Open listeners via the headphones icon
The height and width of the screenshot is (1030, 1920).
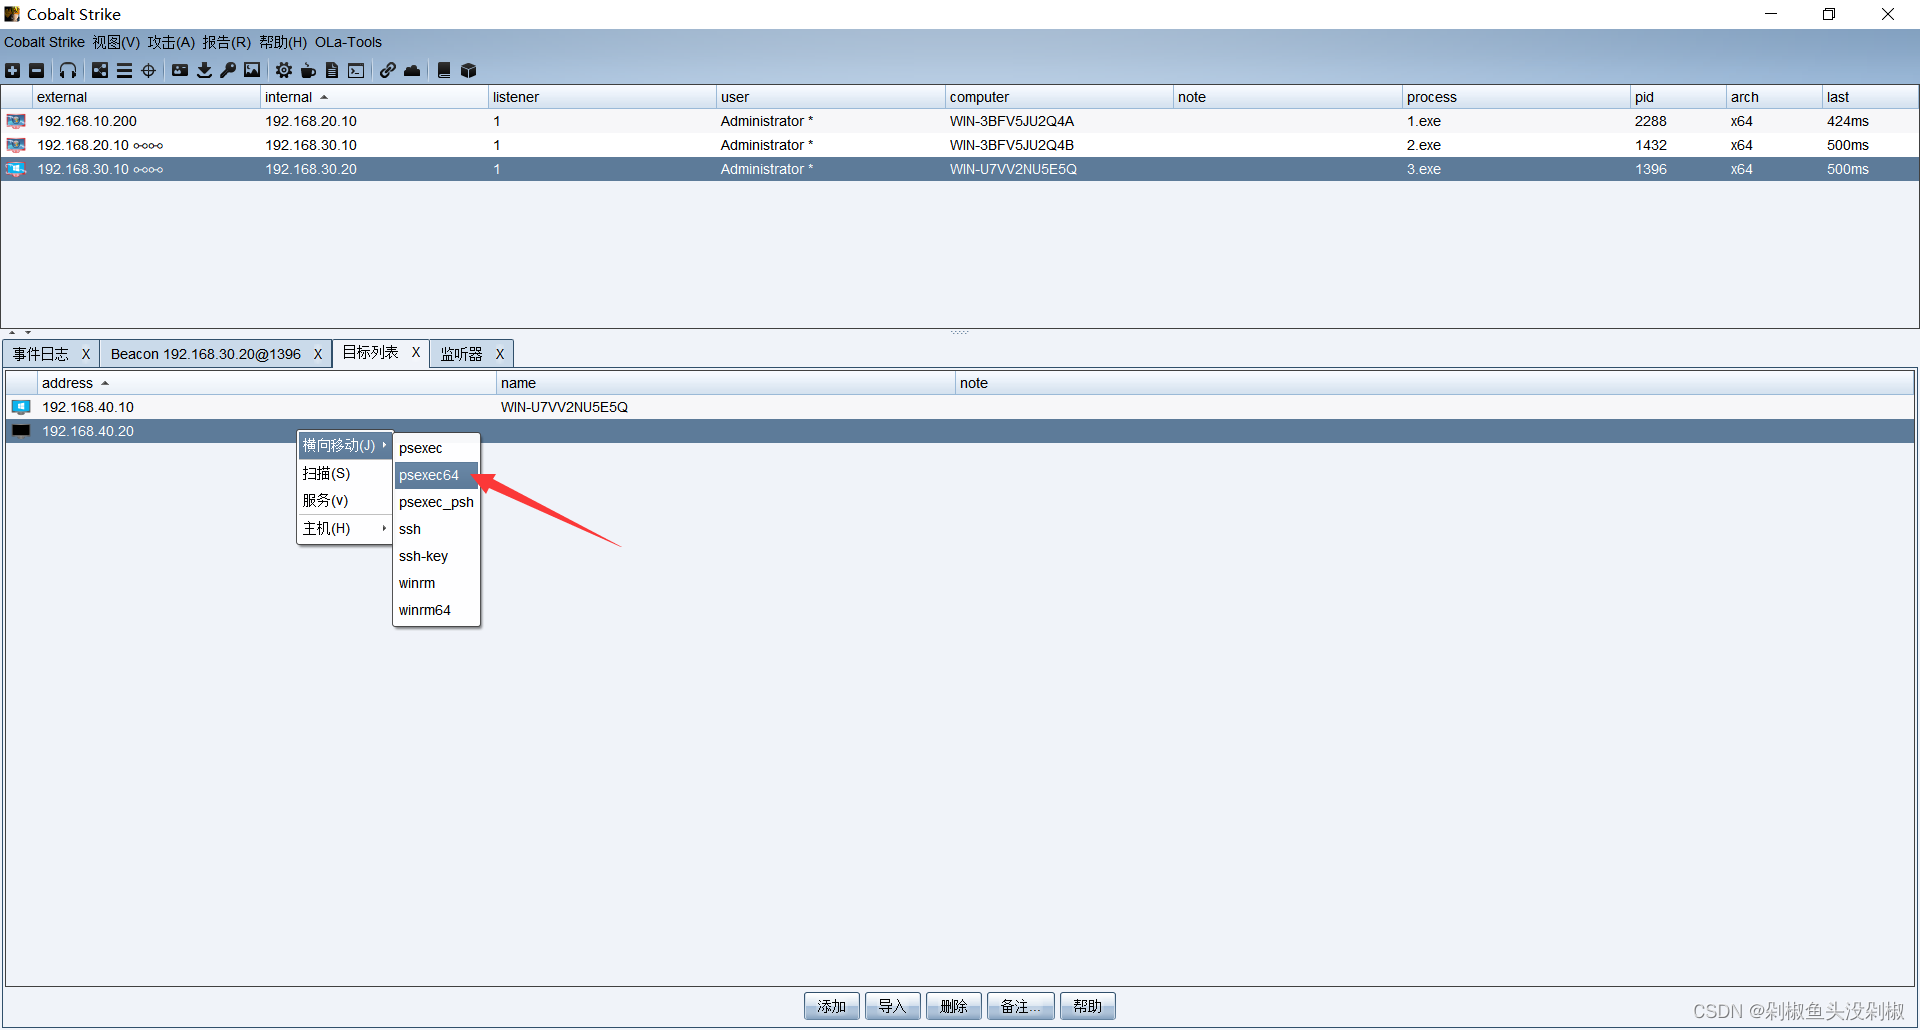pyautogui.click(x=68, y=70)
